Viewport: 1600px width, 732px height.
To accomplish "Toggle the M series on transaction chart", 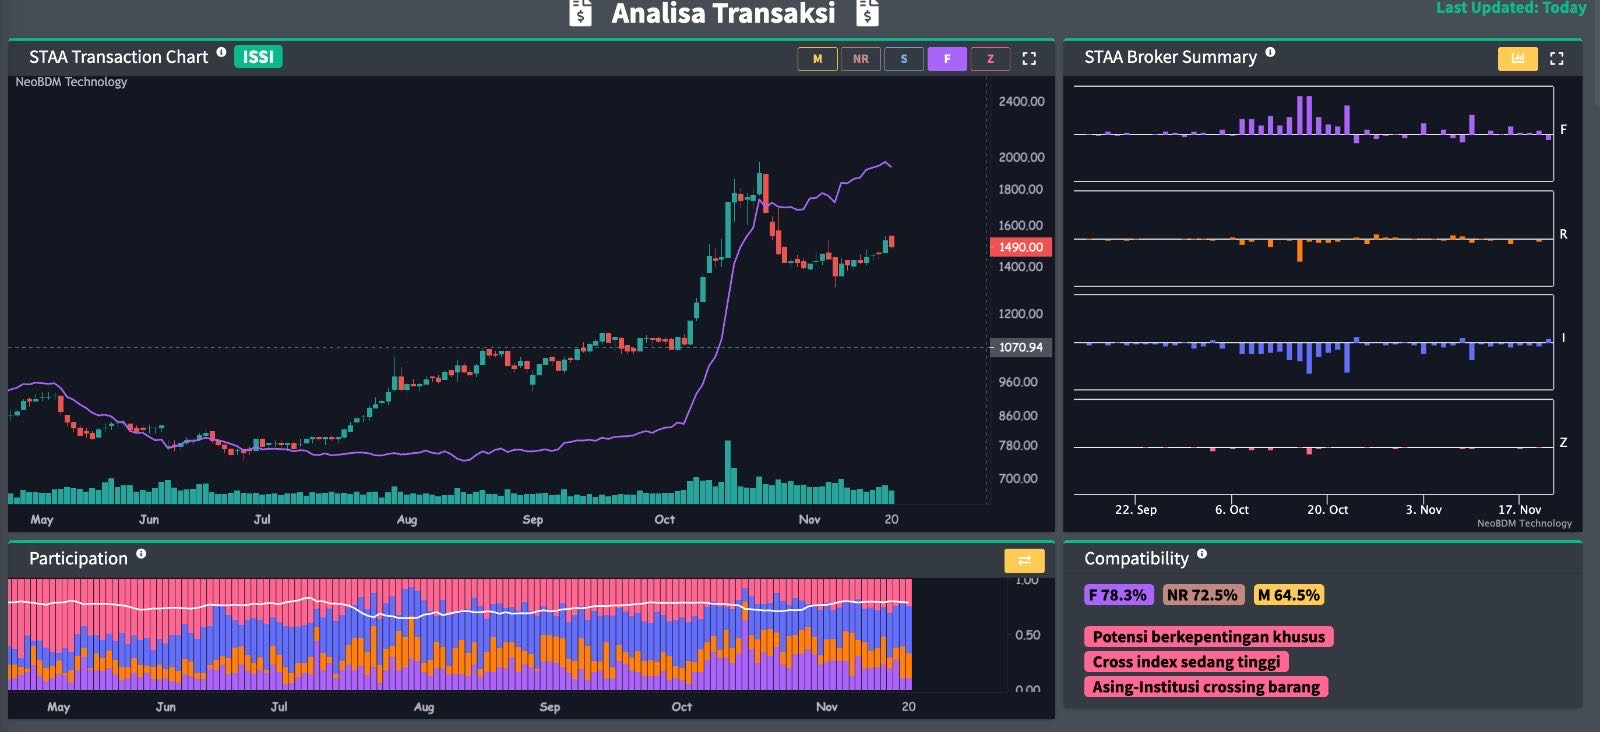I will click(x=817, y=59).
